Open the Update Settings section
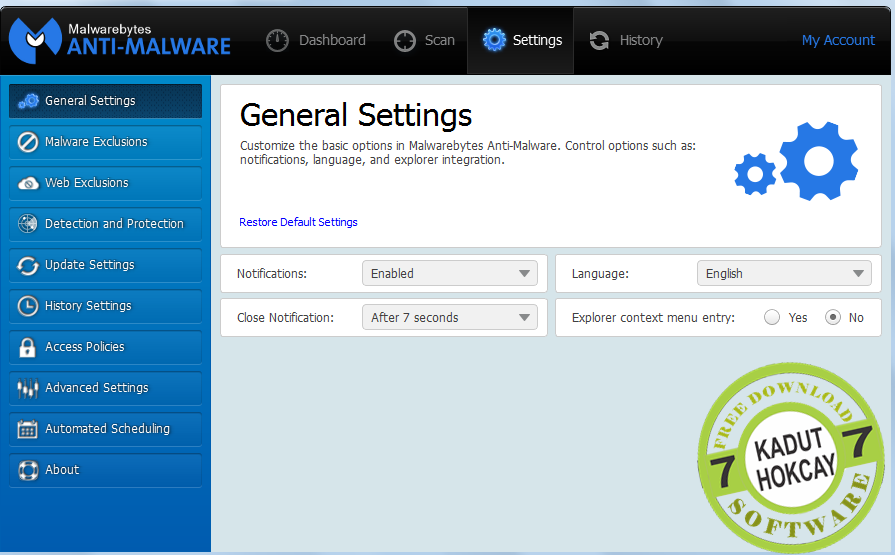895x555 pixels. pyautogui.click(x=106, y=265)
